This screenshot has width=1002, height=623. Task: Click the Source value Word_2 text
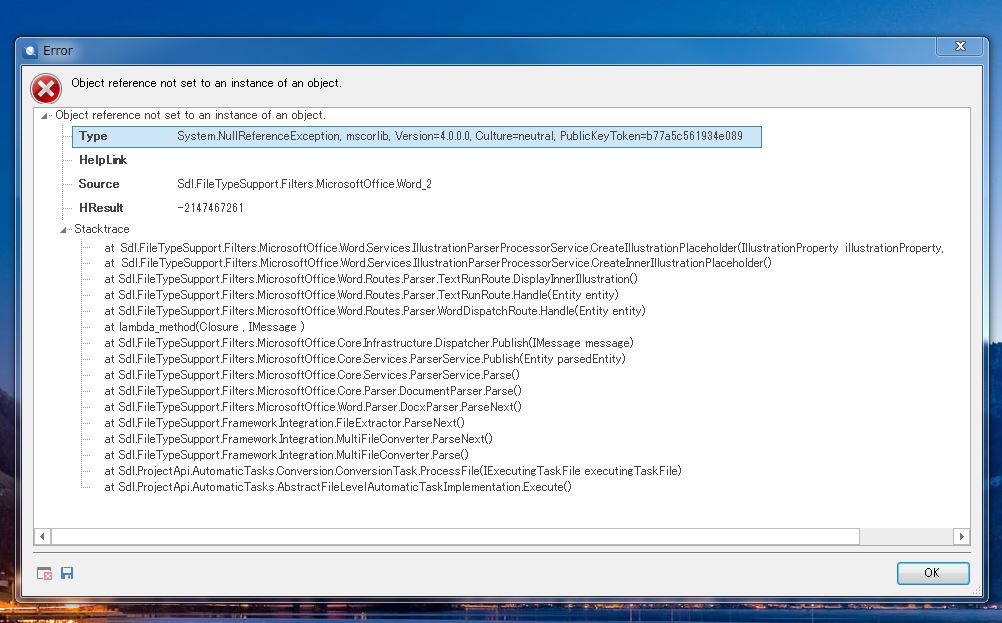(x=304, y=184)
